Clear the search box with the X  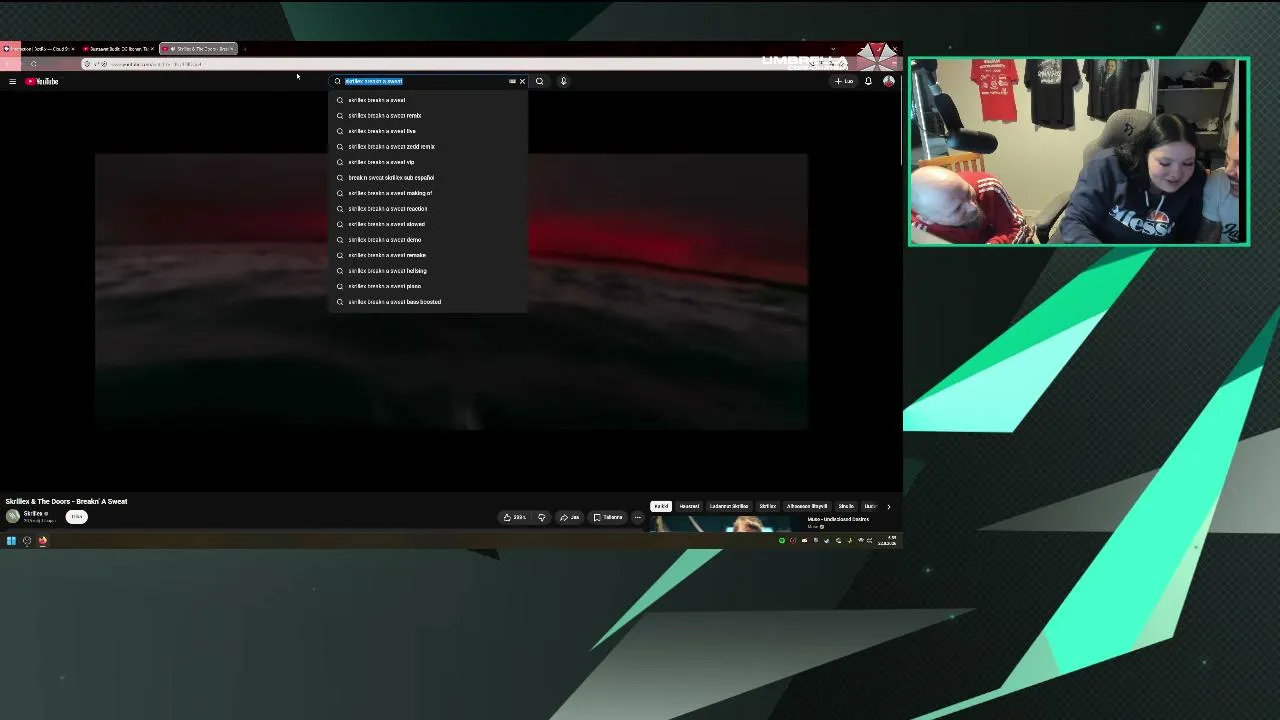click(522, 81)
